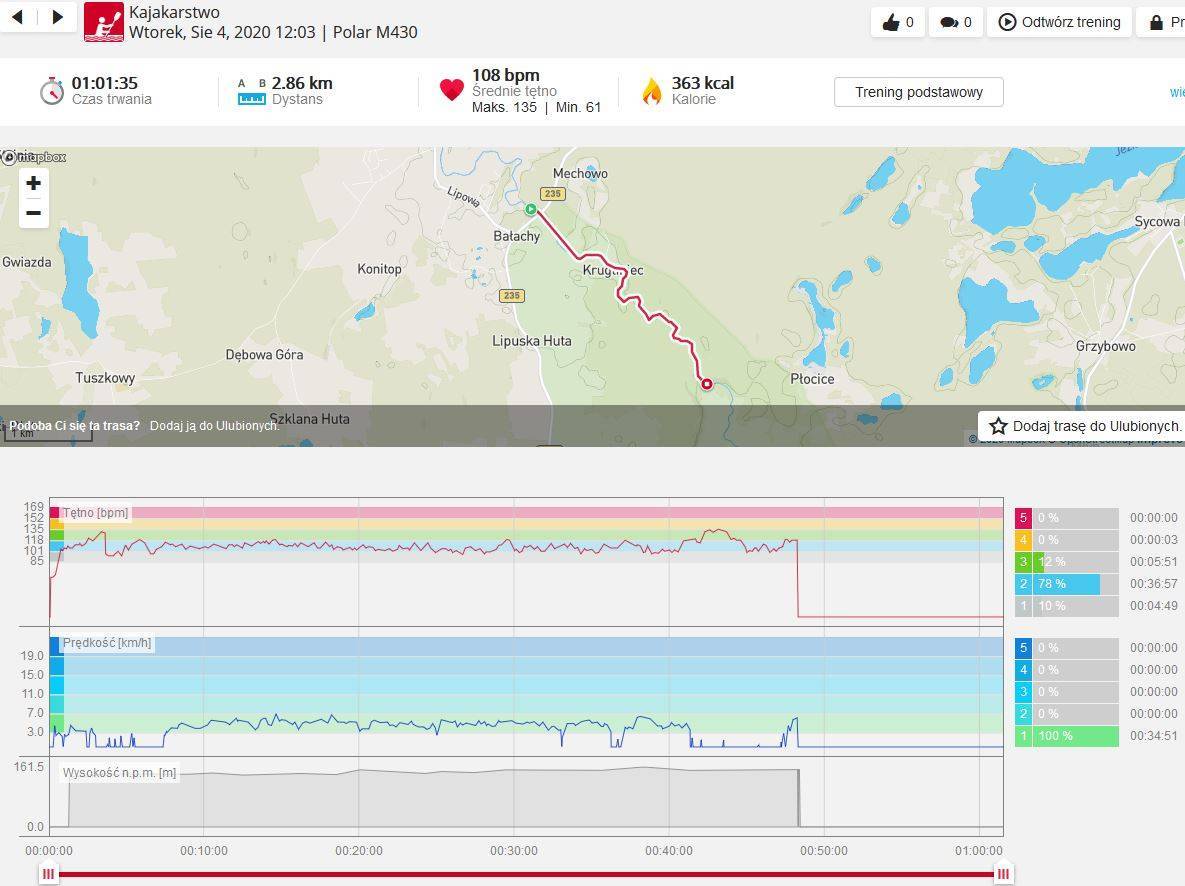Click the Trening podstawowy button
This screenshot has width=1185, height=886.
(918, 92)
